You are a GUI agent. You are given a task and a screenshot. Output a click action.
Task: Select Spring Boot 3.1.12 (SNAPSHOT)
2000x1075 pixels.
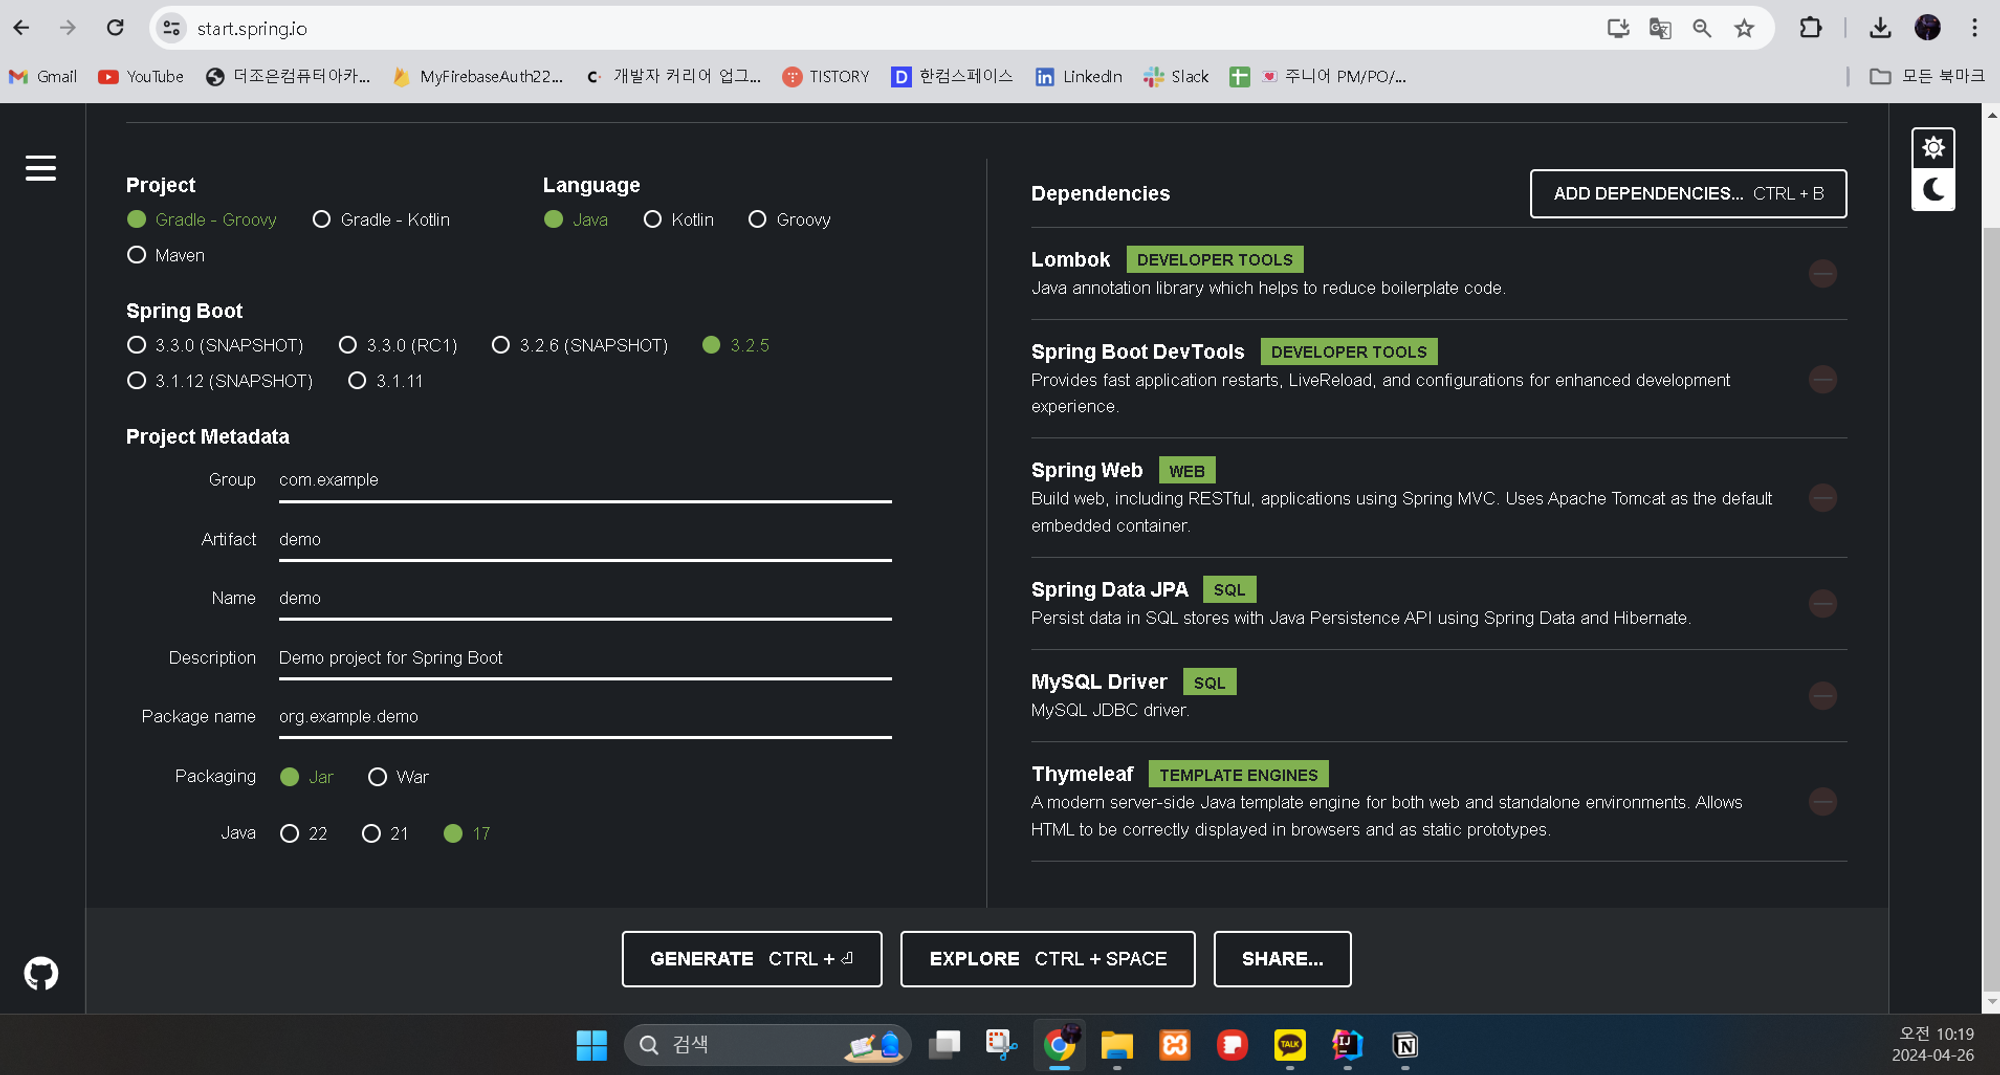tap(220, 381)
